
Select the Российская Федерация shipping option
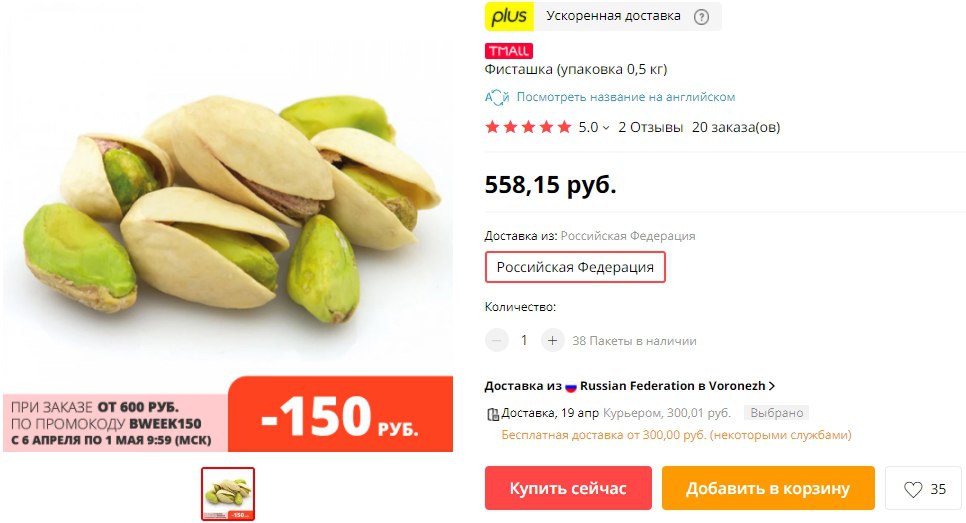(x=575, y=267)
